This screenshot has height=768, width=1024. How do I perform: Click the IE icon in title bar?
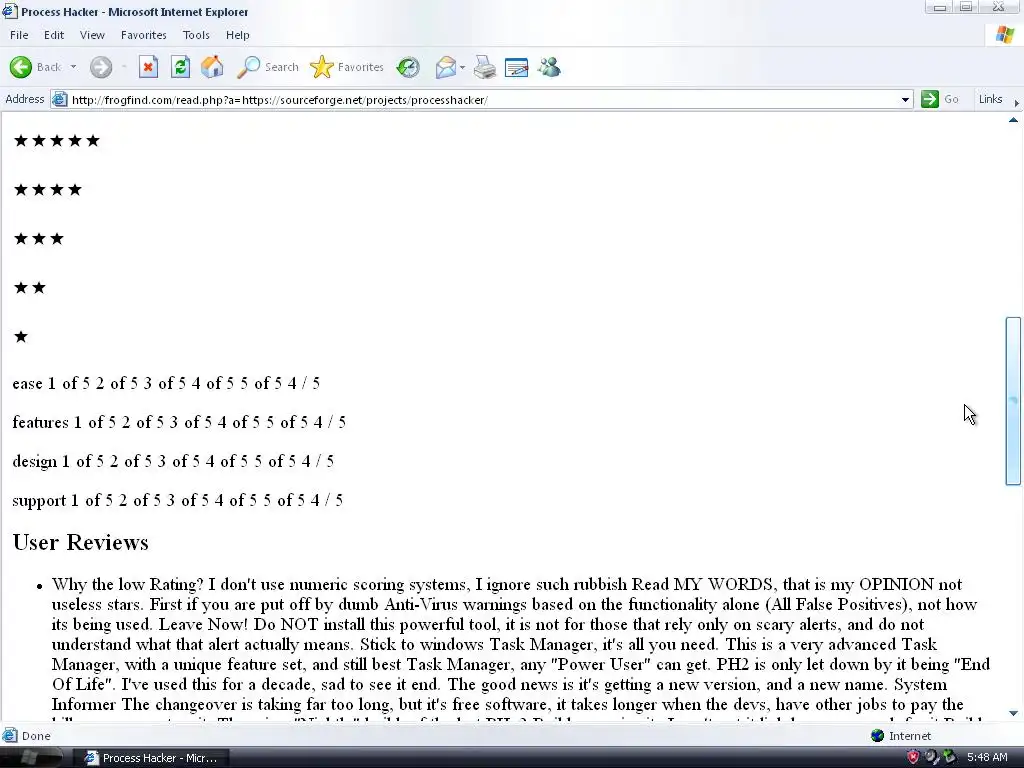tap(9, 11)
